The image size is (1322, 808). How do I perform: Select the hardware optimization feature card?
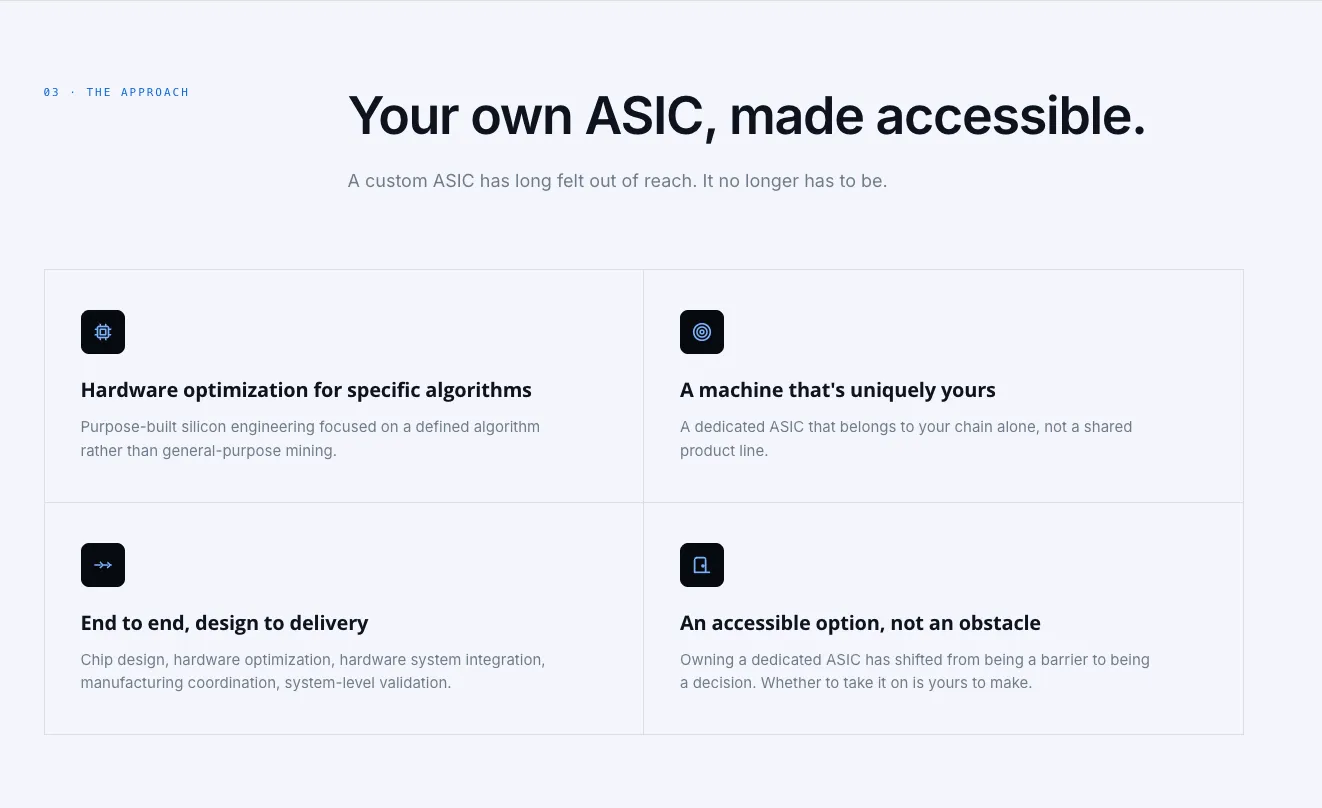tap(344, 386)
